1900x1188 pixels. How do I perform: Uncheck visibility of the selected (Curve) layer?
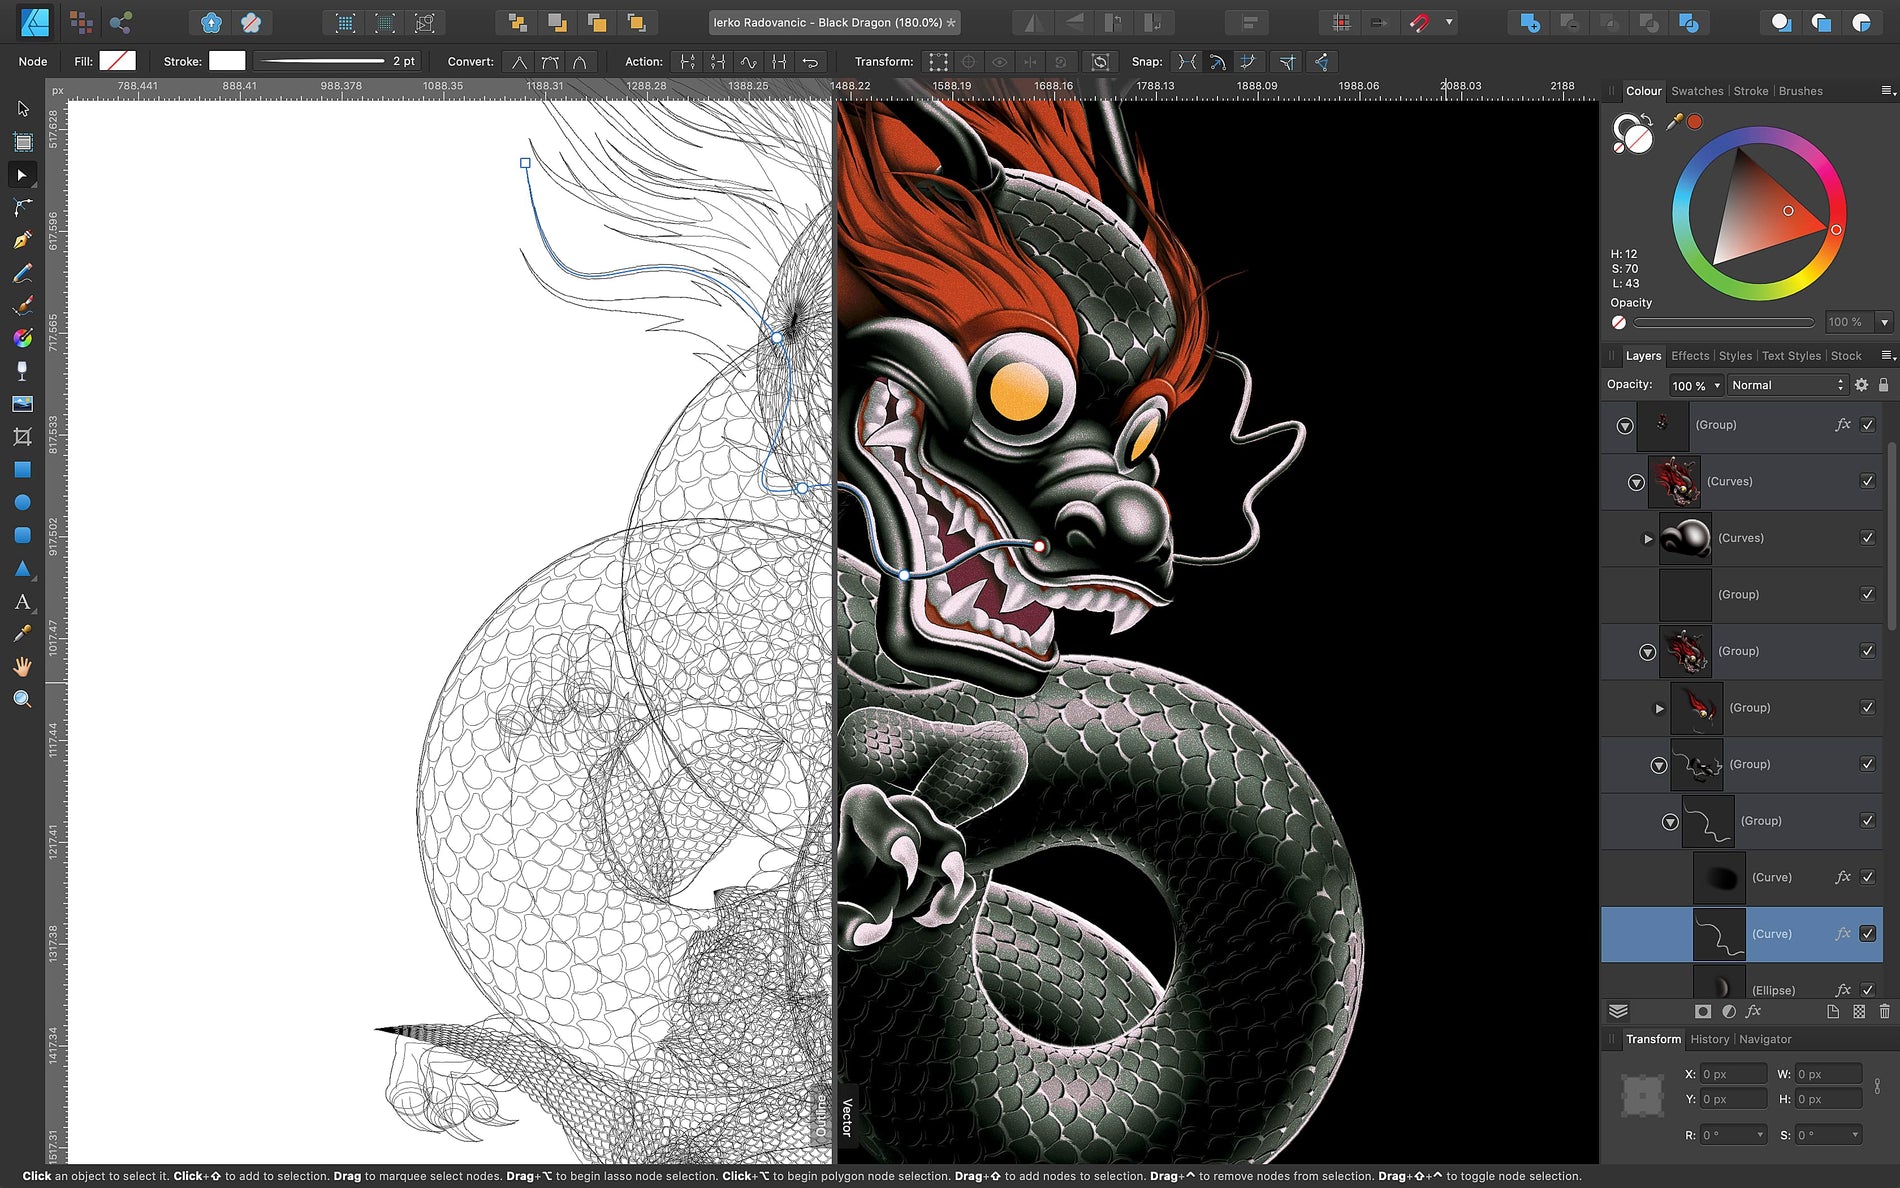coord(1867,933)
